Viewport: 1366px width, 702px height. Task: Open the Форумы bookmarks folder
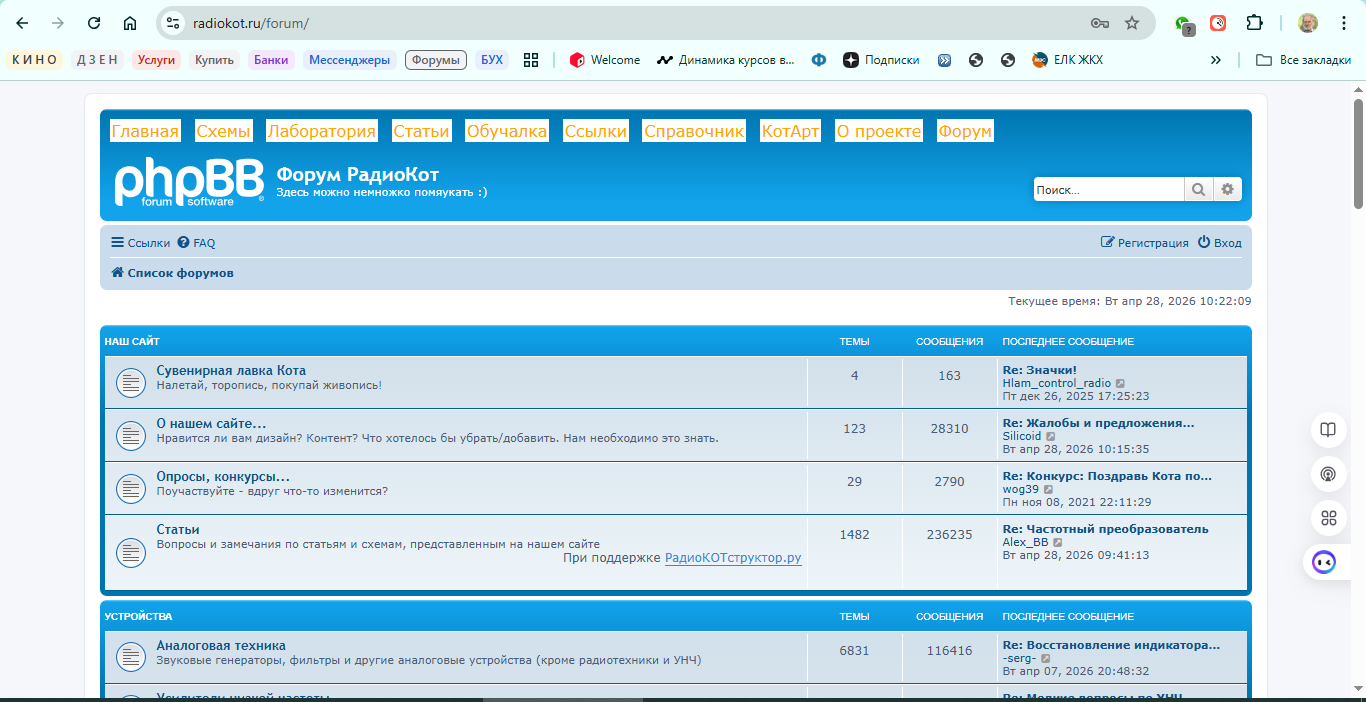click(x=436, y=60)
